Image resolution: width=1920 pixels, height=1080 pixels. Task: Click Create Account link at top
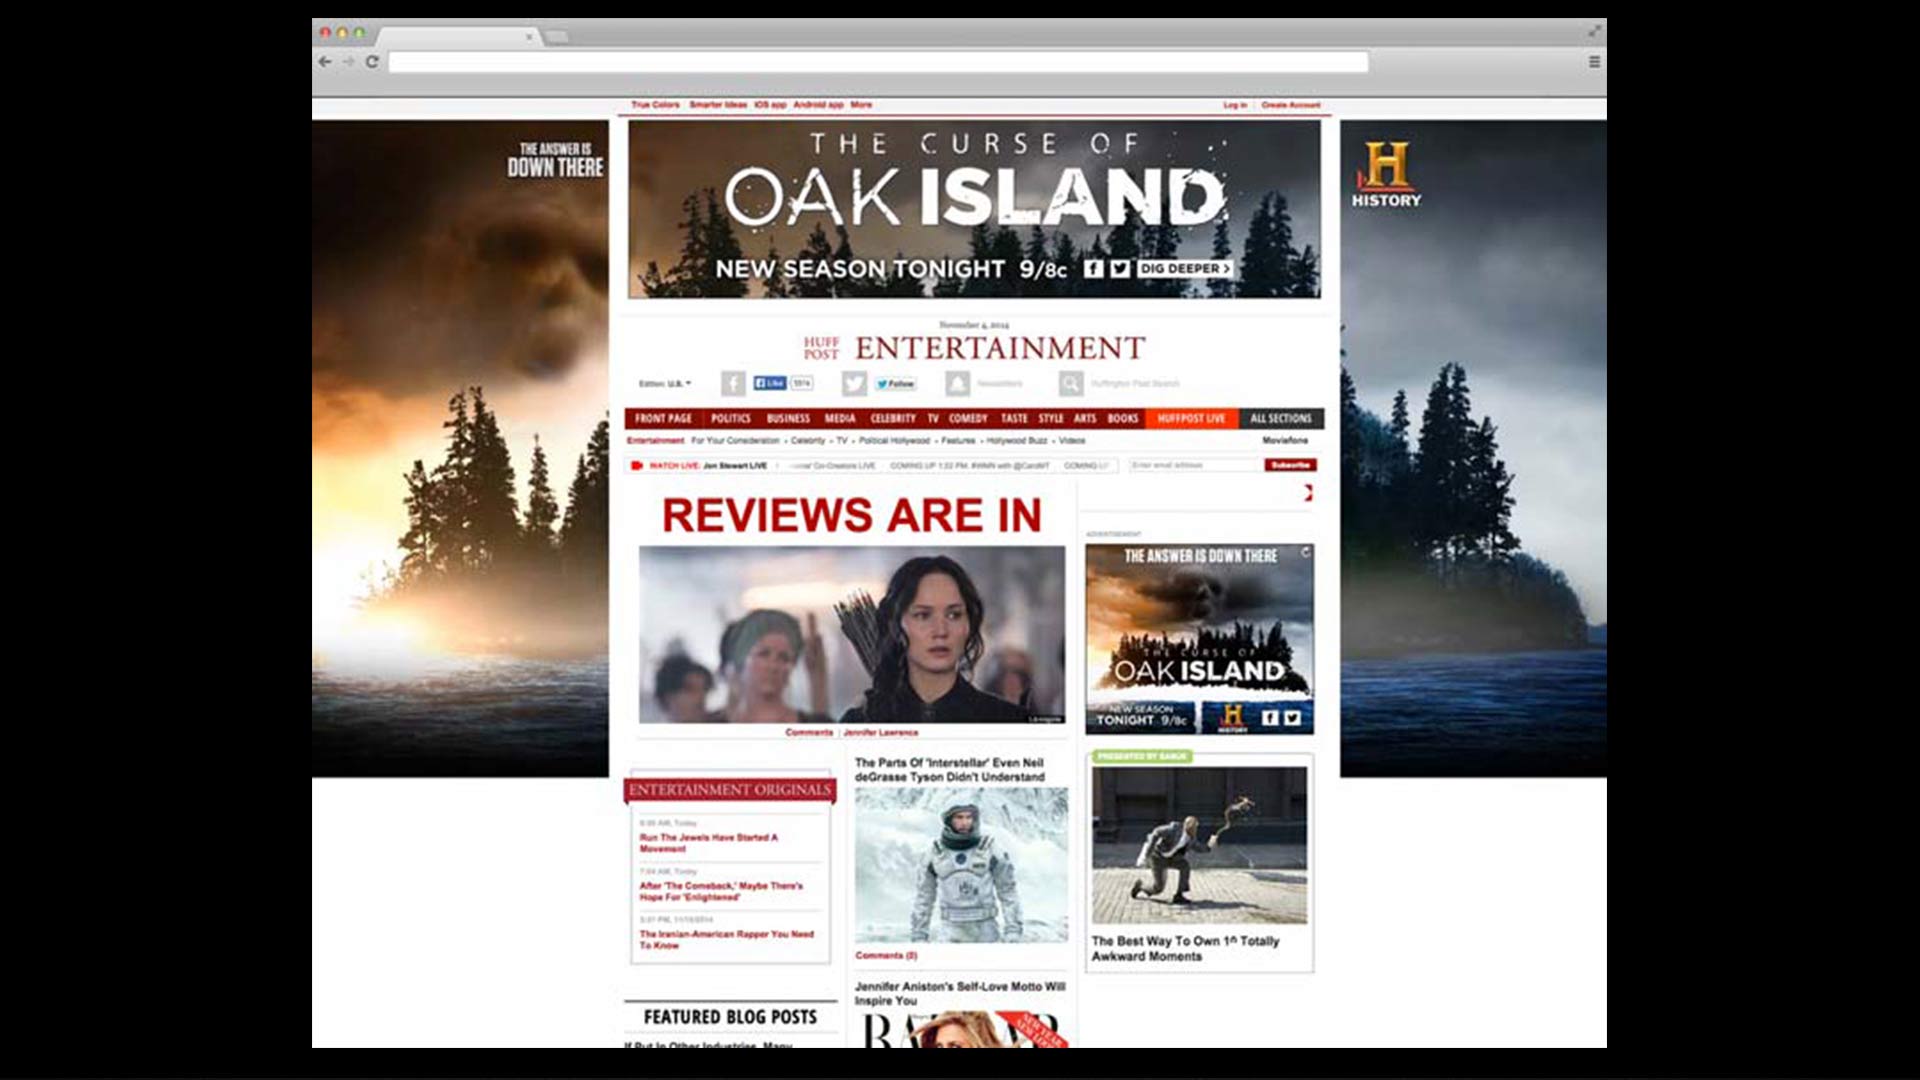click(x=1291, y=105)
